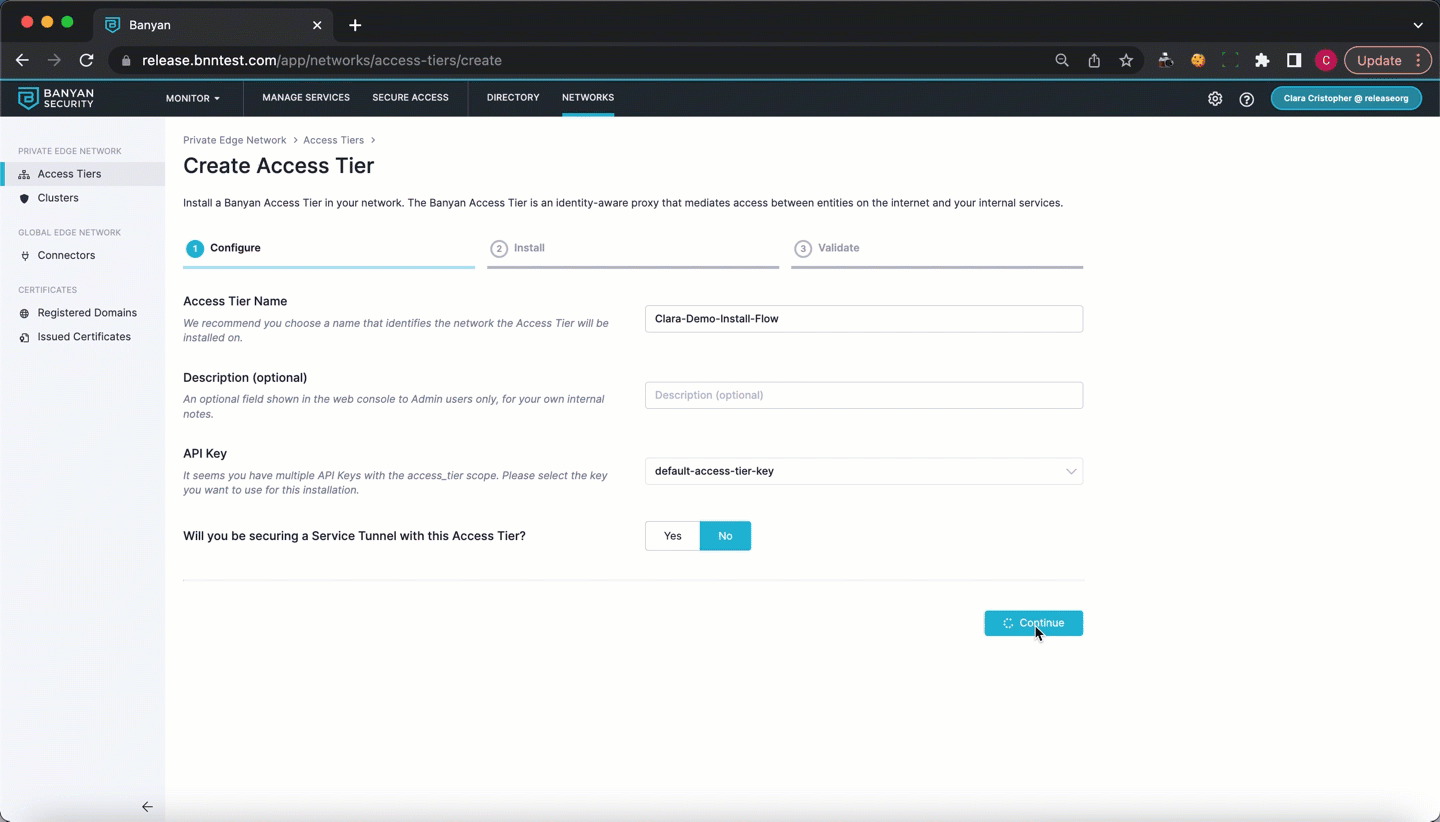Open the Chrome profile avatar C

pyautogui.click(x=1326, y=60)
